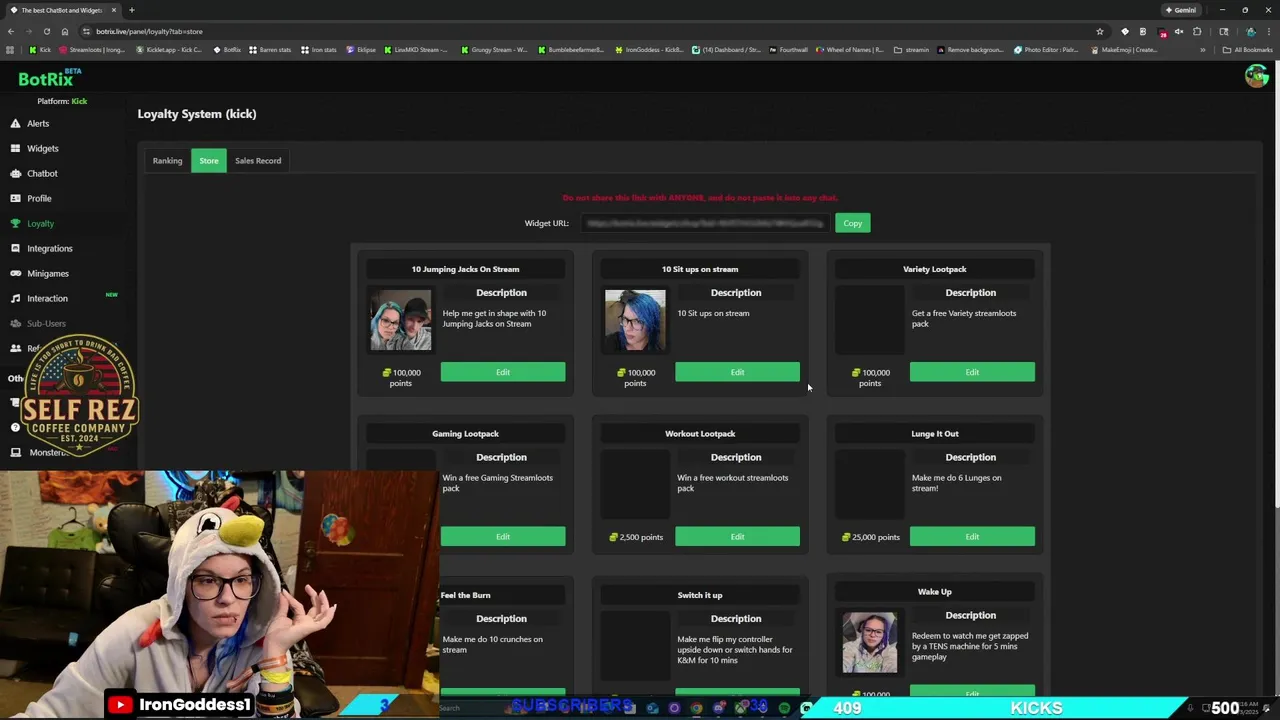Viewport: 1280px width, 720px height.
Task: Go to the browser home page
Action: coord(65,31)
